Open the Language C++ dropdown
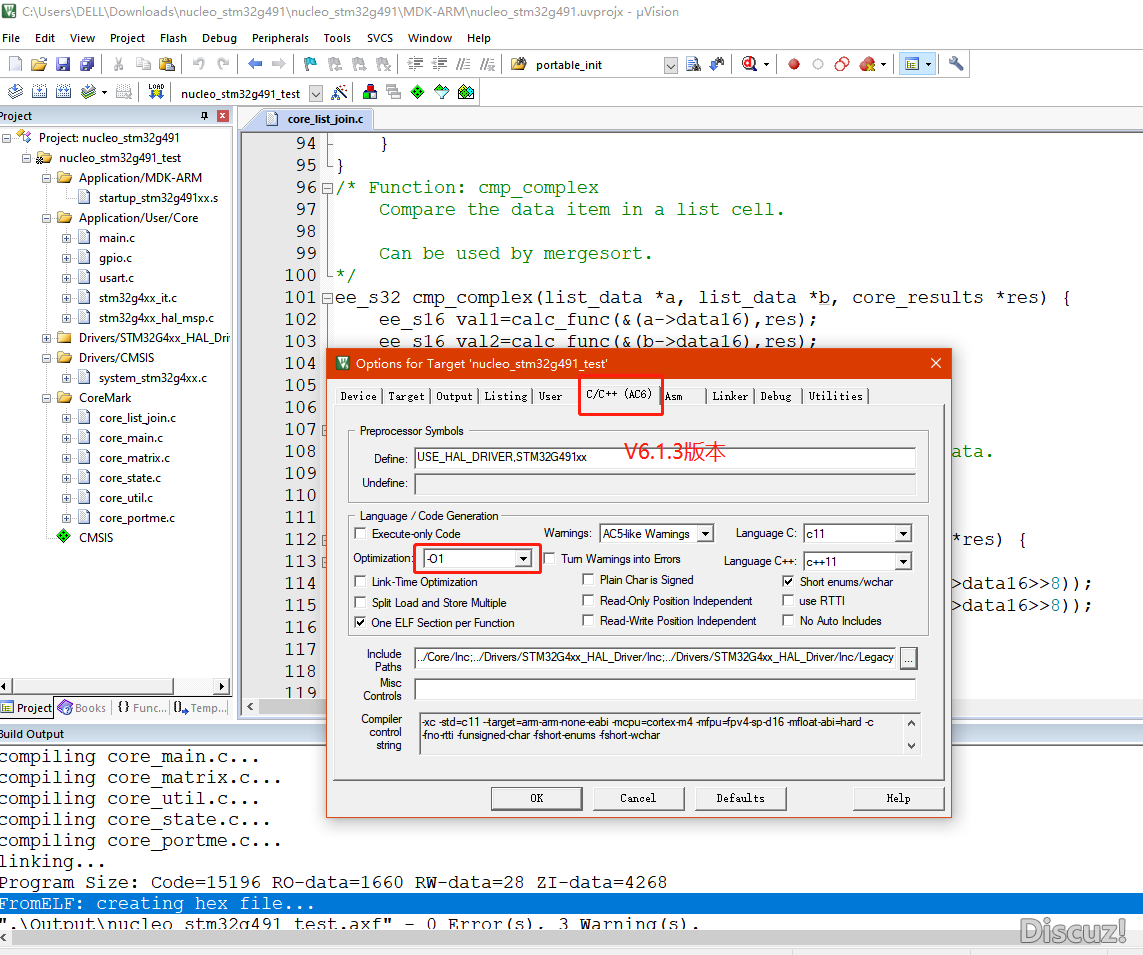 pos(903,561)
